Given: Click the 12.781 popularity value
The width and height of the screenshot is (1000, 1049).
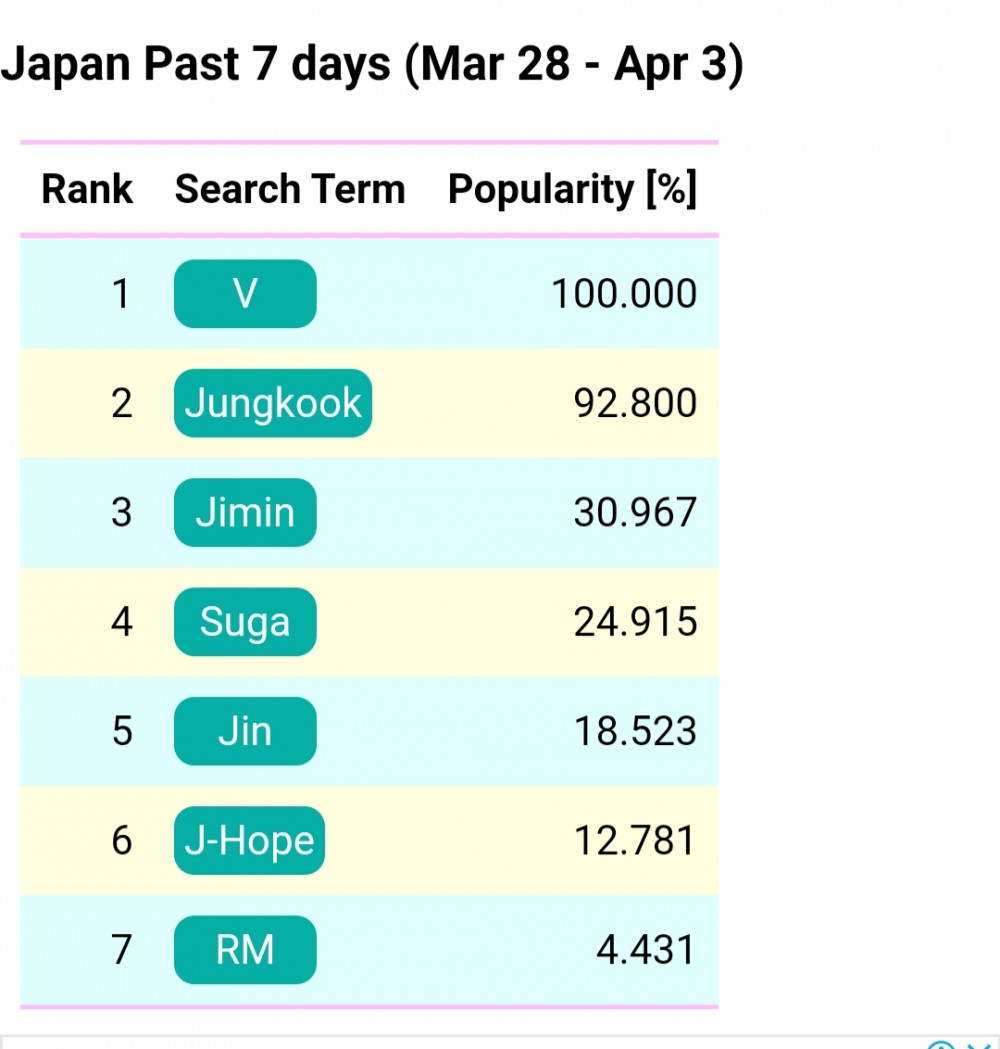Looking at the screenshot, I should pyautogui.click(x=635, y=840).
